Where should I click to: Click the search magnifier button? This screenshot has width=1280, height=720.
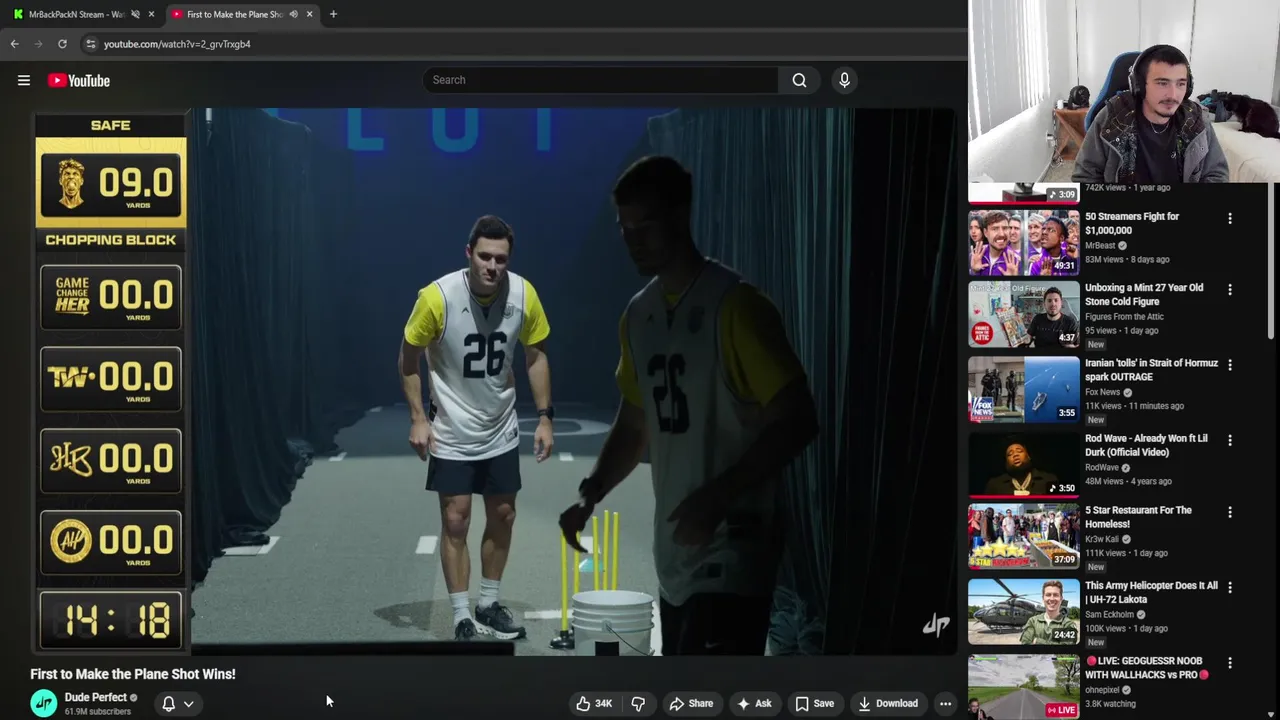799,80
